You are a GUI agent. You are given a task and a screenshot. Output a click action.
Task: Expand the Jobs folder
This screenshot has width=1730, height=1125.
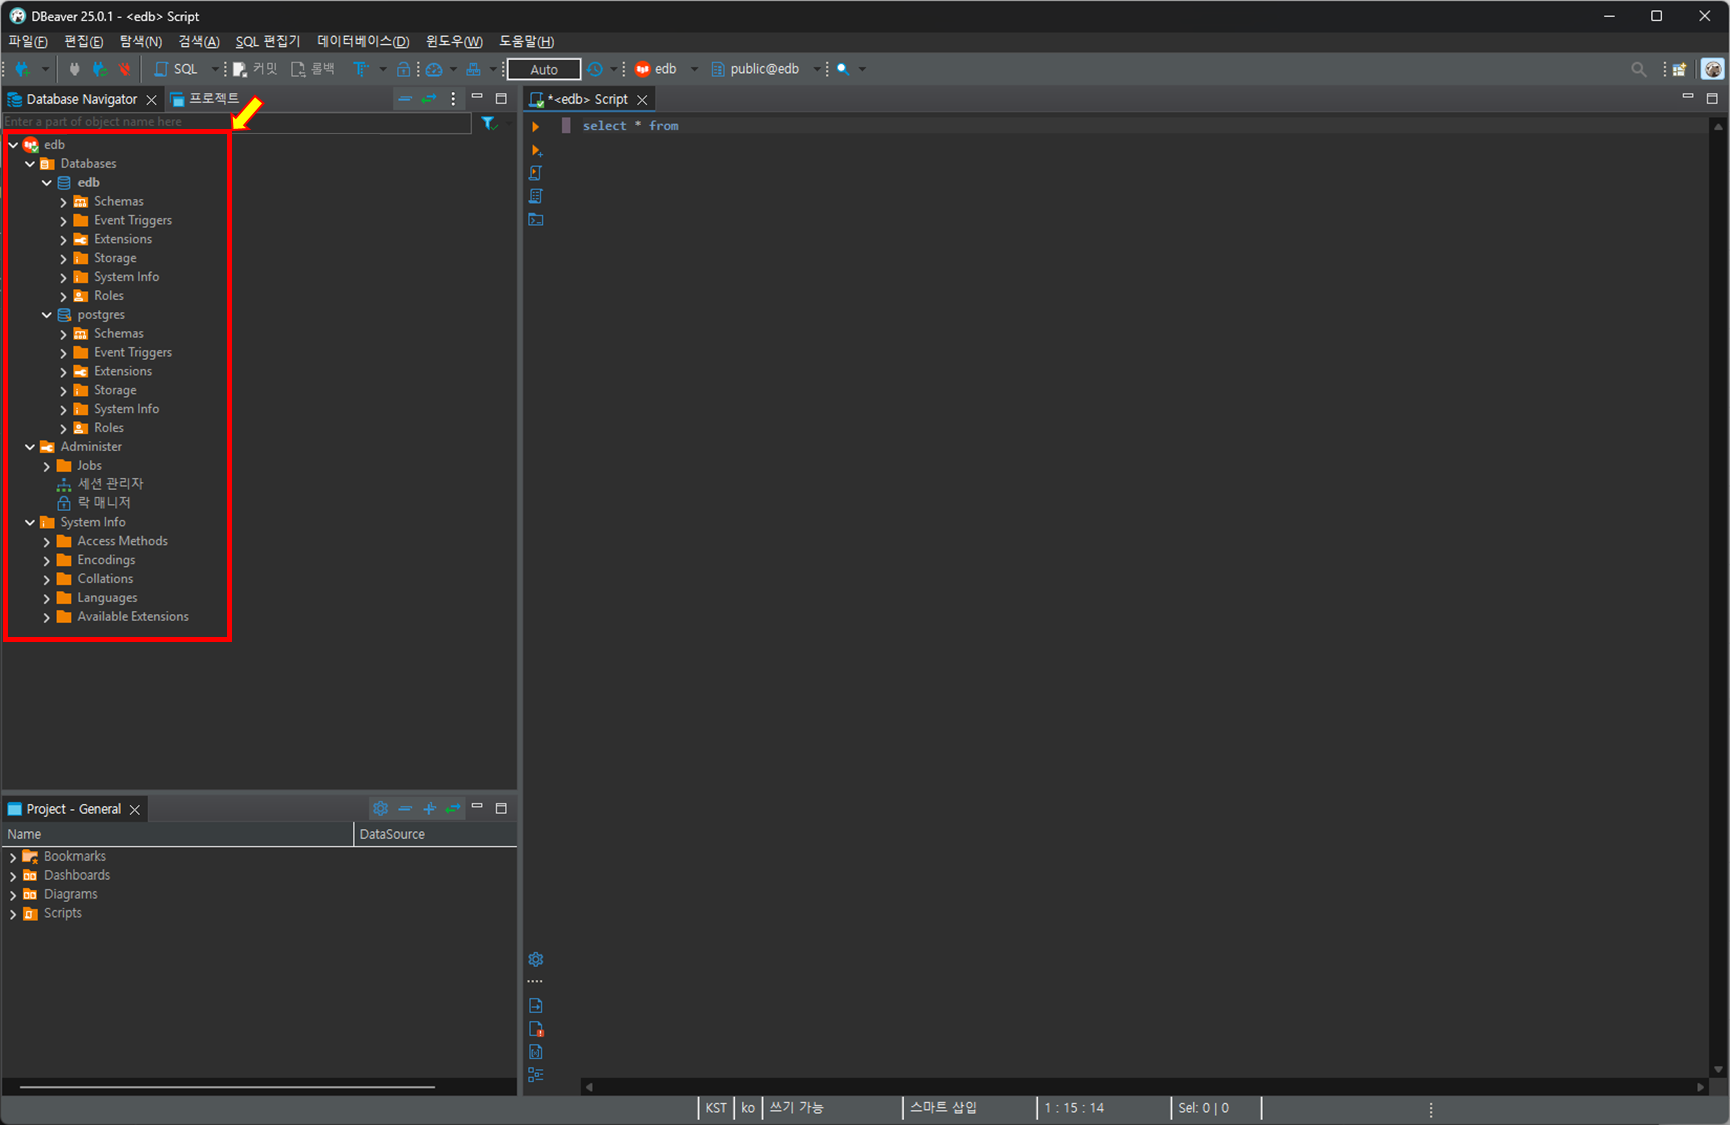click(x=46, y=466)
